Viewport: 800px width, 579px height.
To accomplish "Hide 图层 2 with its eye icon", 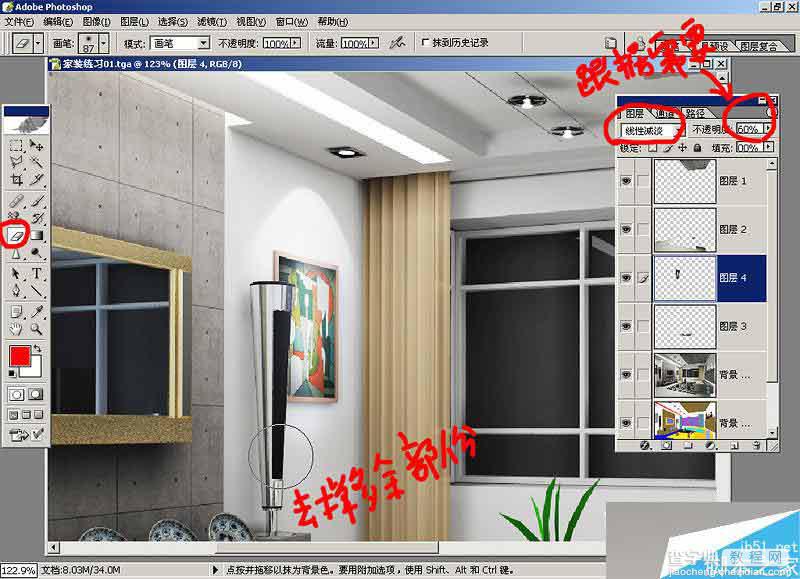I will 626,229.
